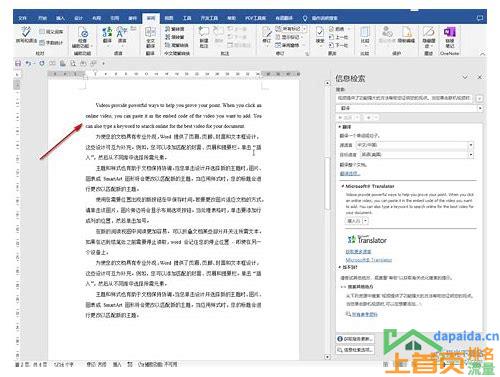500x377 pixels.
Task: Open OneNote Linked Notes
Action: [x=450, y=37]
